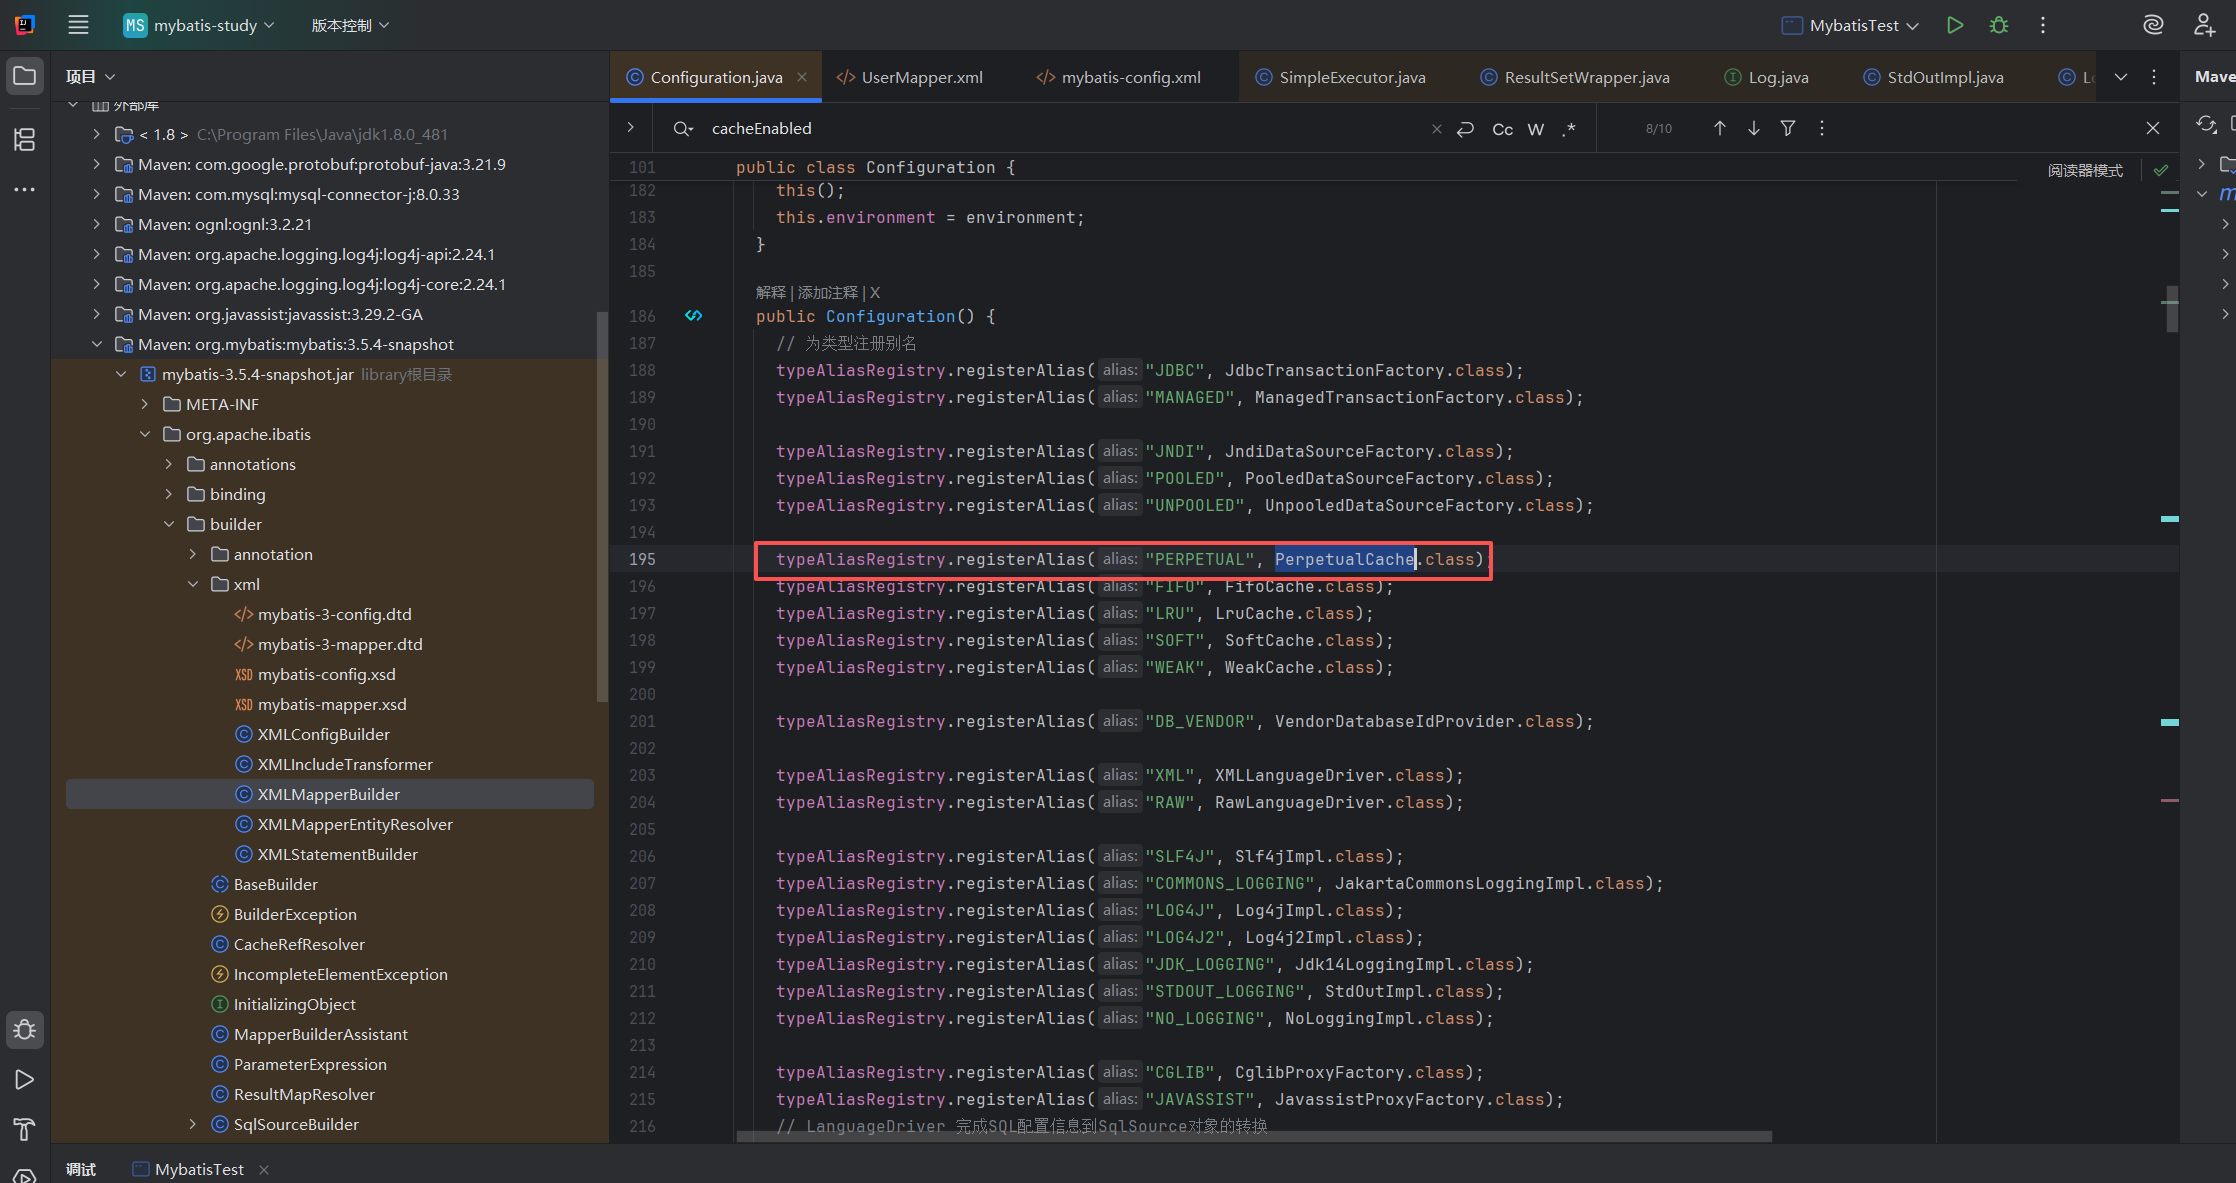Go to previous search occurrence
The width and height of the screenshot is (2236, 1183).
pyautogui.click(x=1720, y=128)
